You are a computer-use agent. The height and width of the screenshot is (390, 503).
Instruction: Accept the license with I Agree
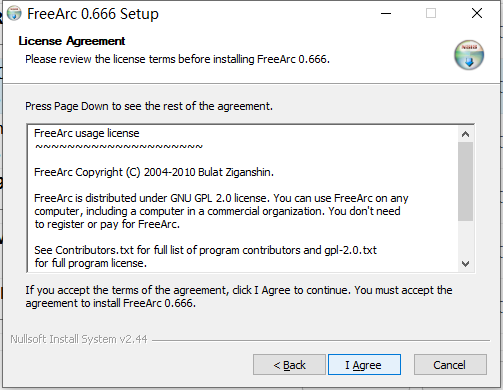(364, 365)
